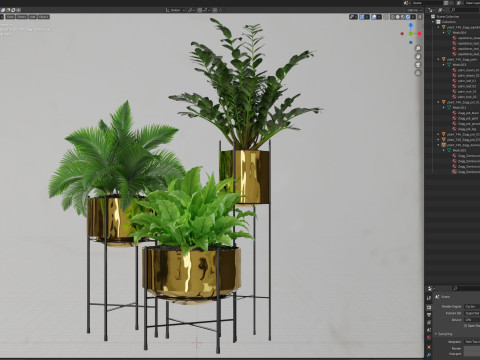Open object type visibility popover
Viewport: 480px width, 360px height.
(353, 17)
